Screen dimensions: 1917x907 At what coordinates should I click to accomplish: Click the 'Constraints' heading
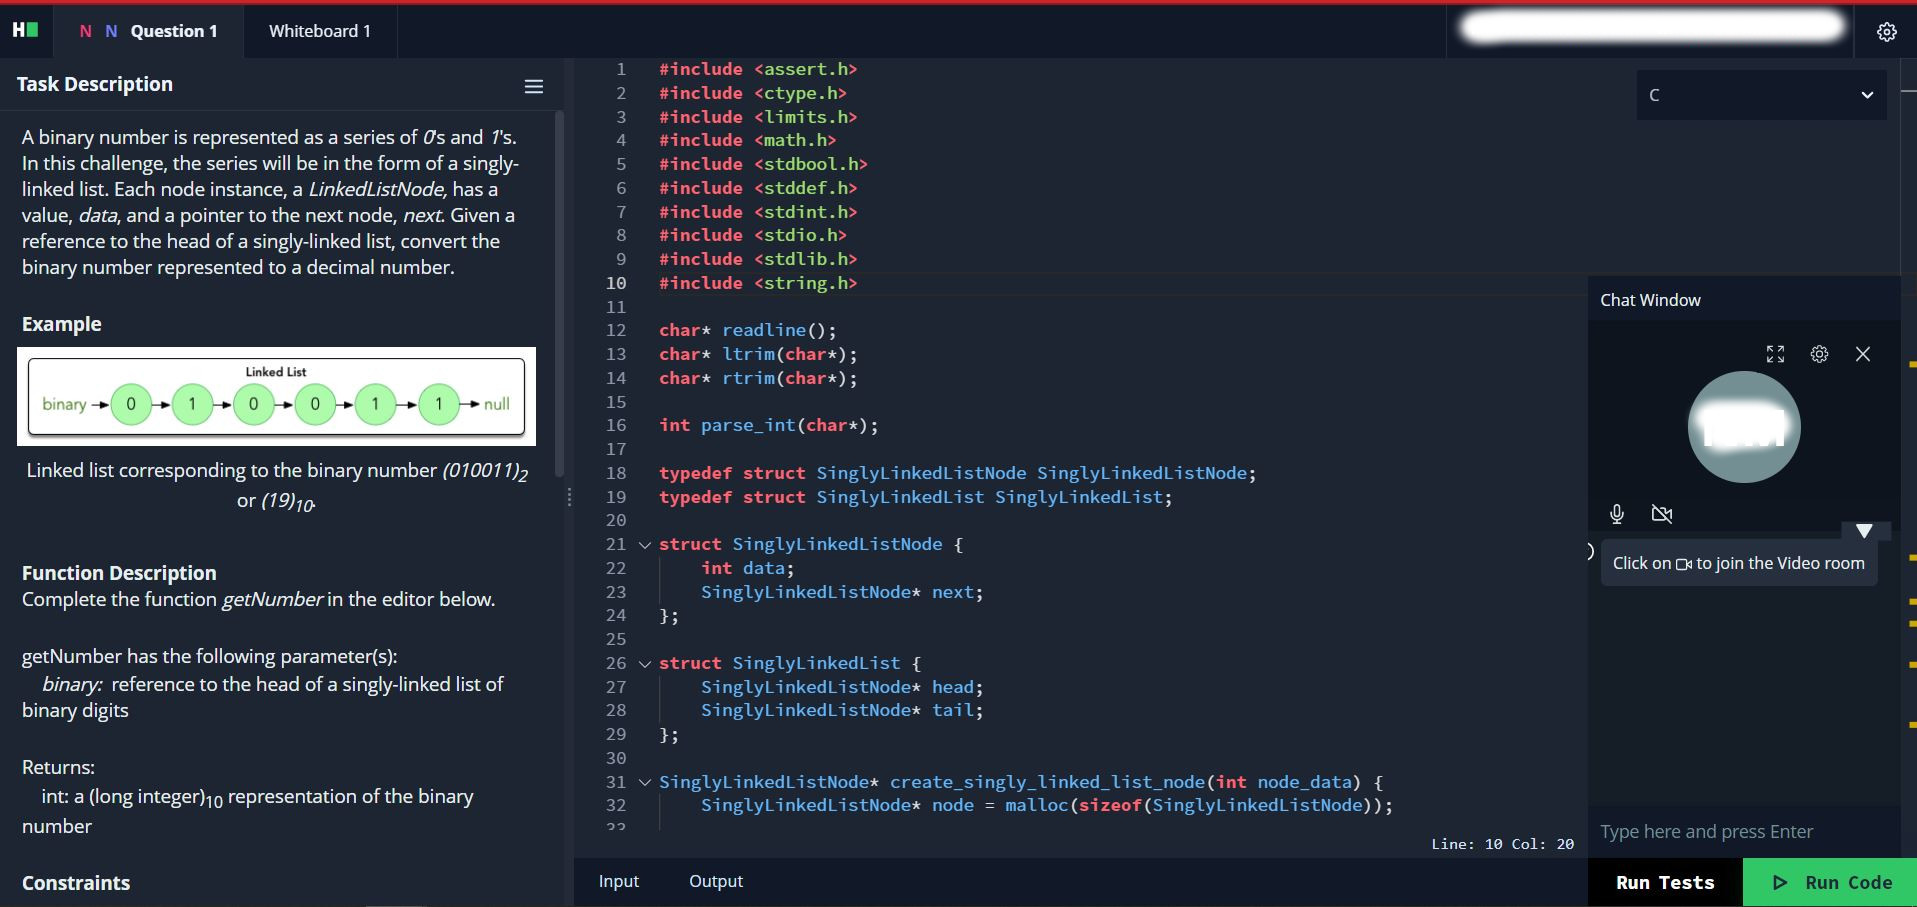(76, 883)
